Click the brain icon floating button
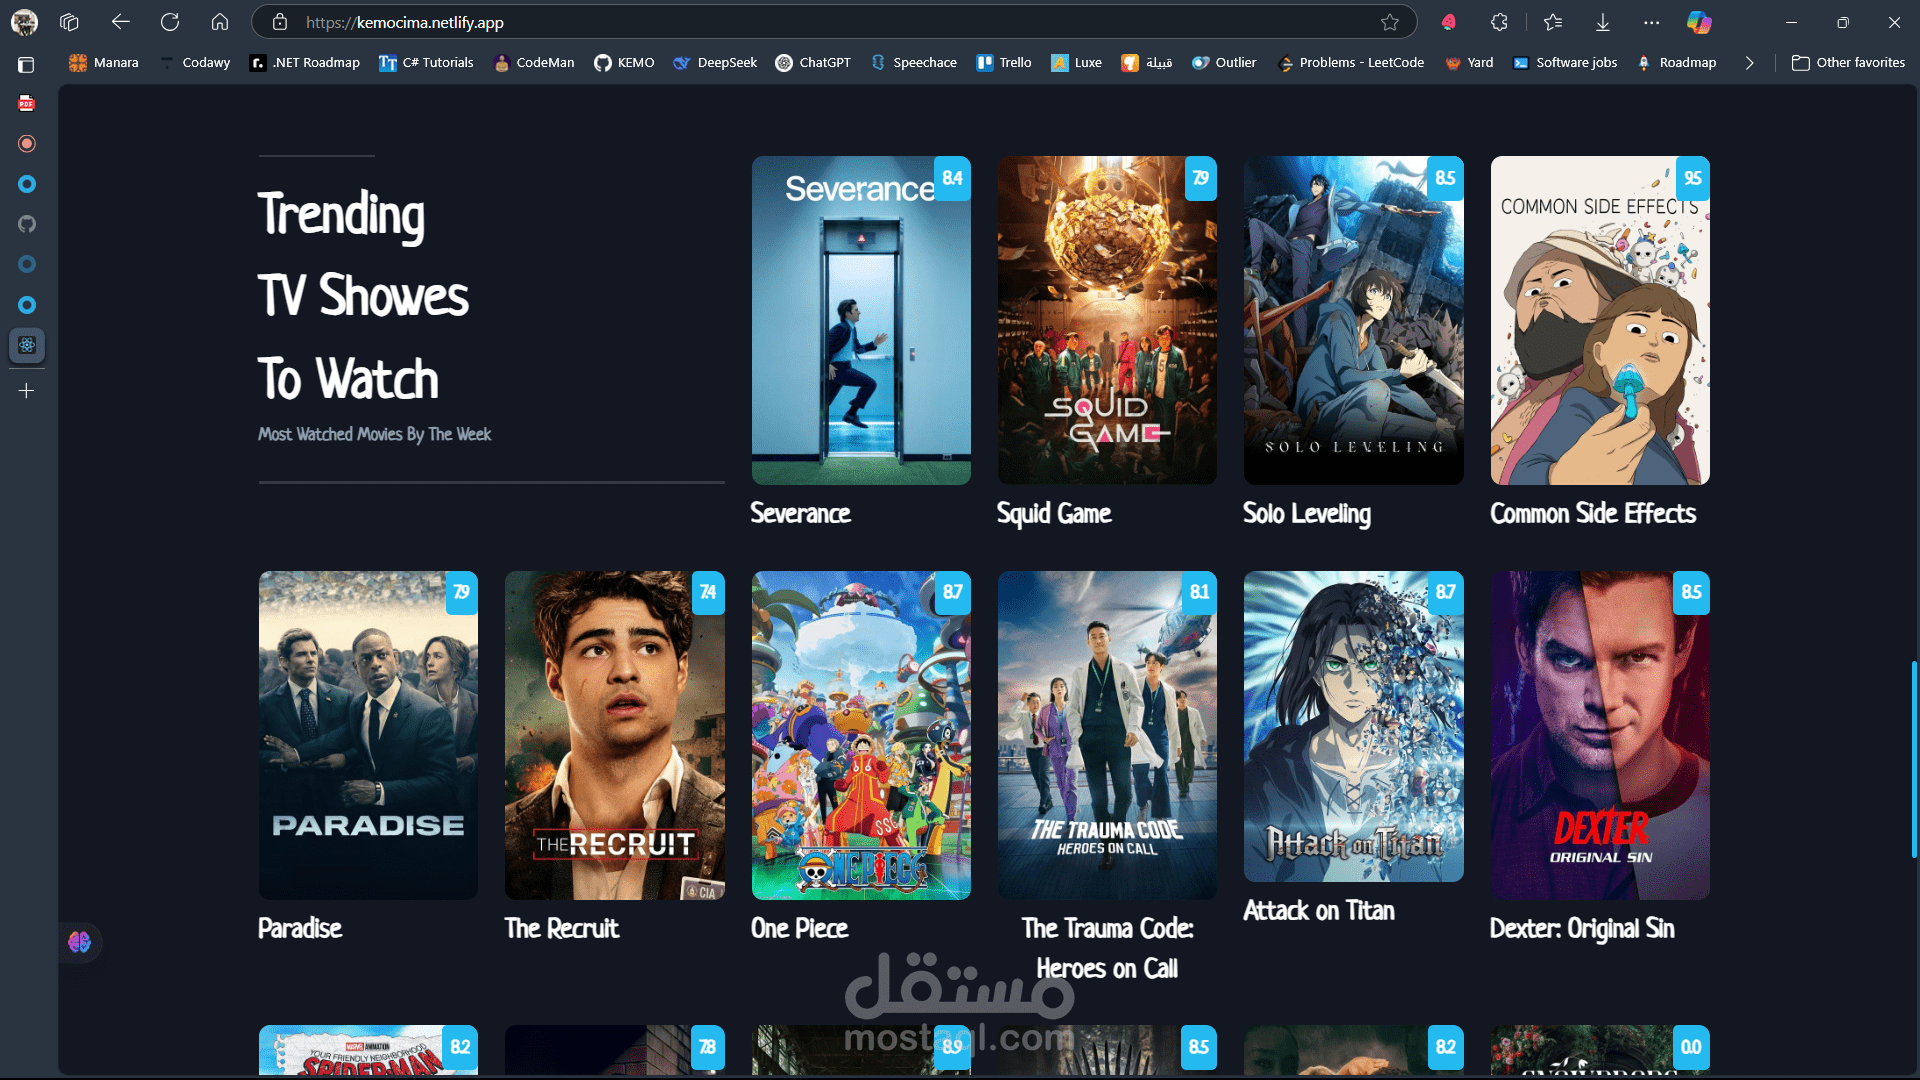The image size is (1920, 1080). pos(80,942)
